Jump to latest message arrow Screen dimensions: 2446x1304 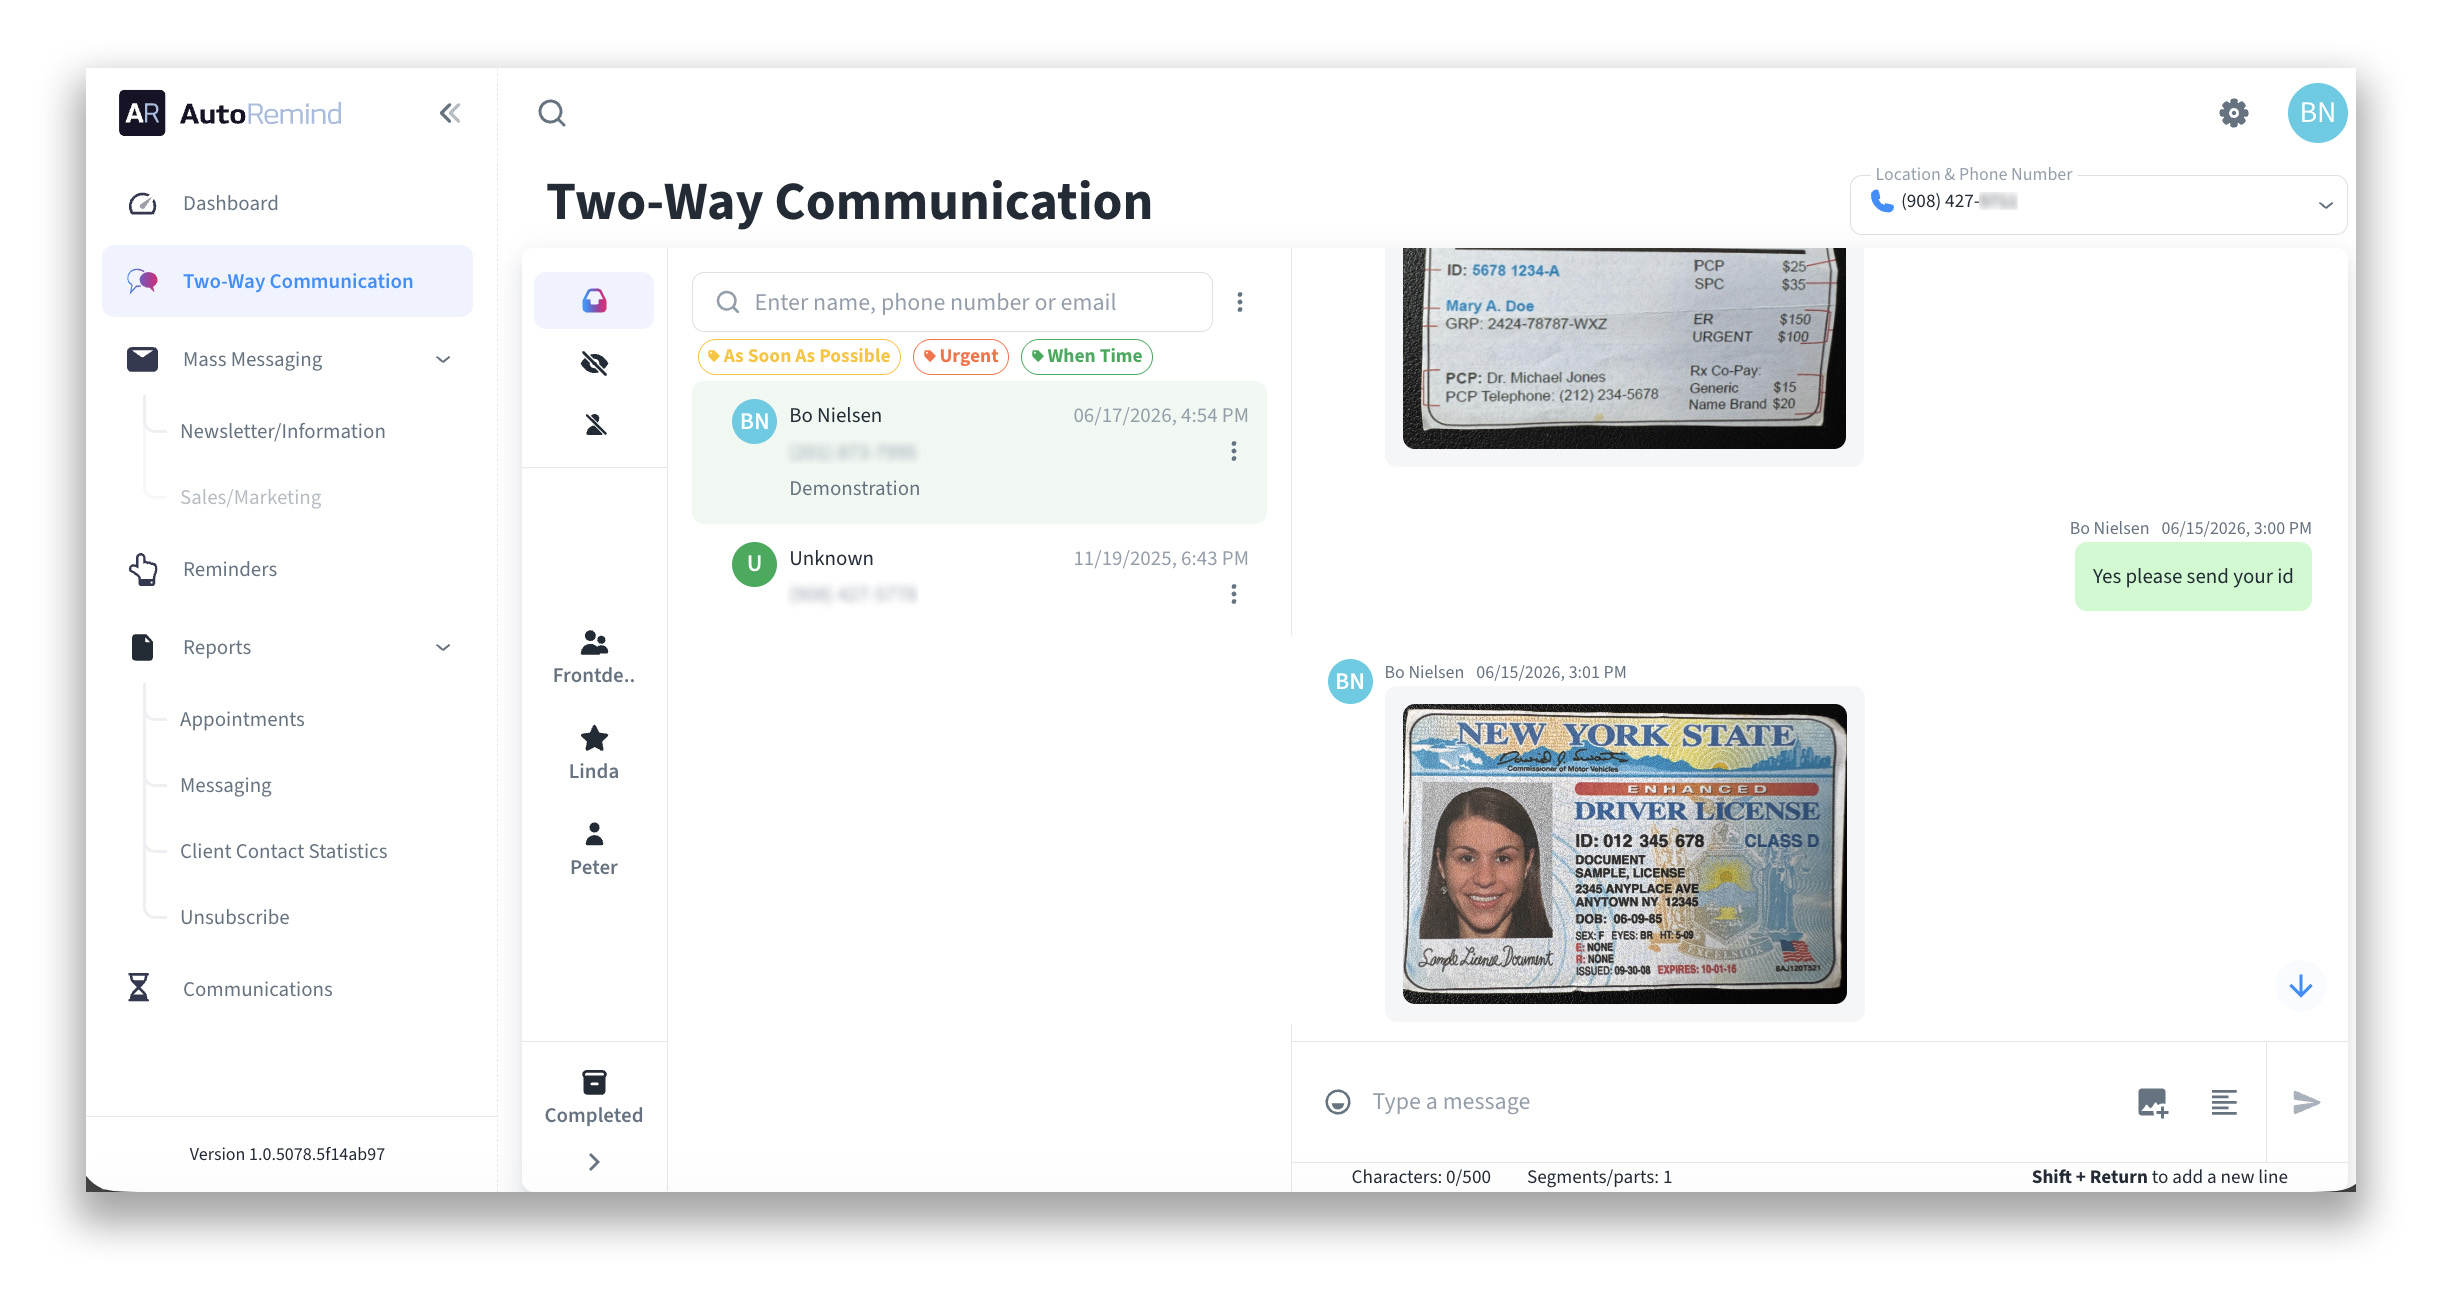coord(2300,986)
